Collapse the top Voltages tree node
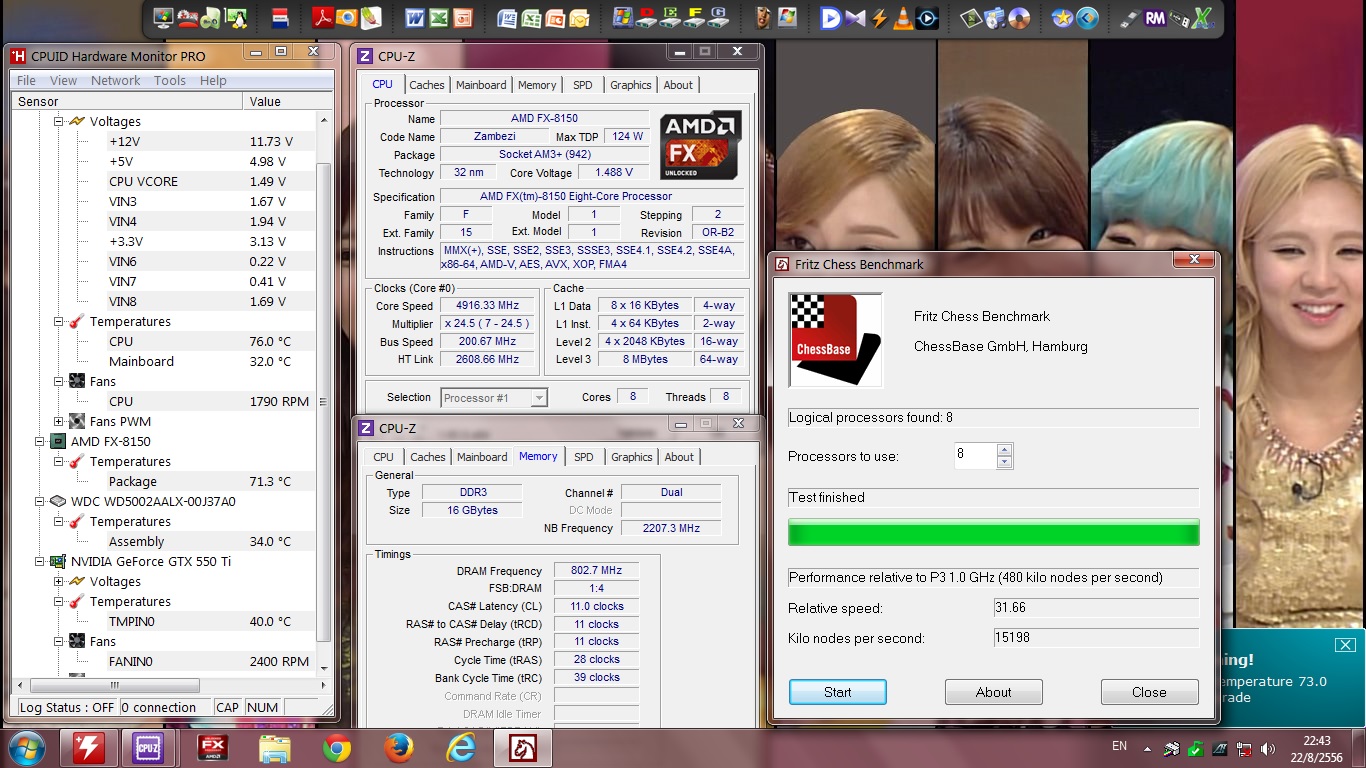The height and width of the screenshot is (768, 1366). pyautogui.click(x=59, y=121)
